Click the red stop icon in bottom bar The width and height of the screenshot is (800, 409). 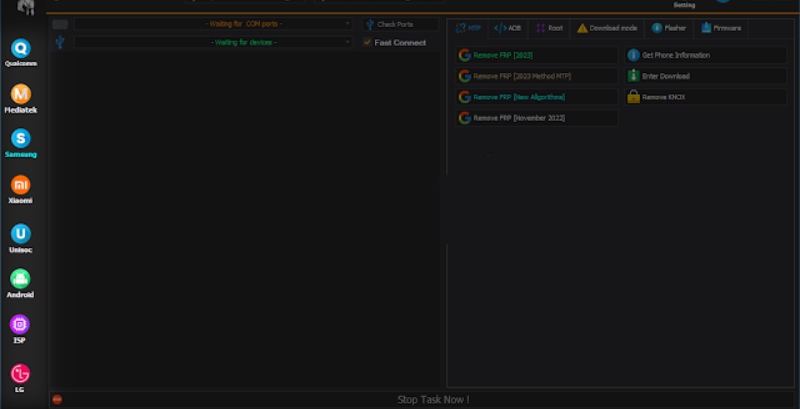pos(57,399)
